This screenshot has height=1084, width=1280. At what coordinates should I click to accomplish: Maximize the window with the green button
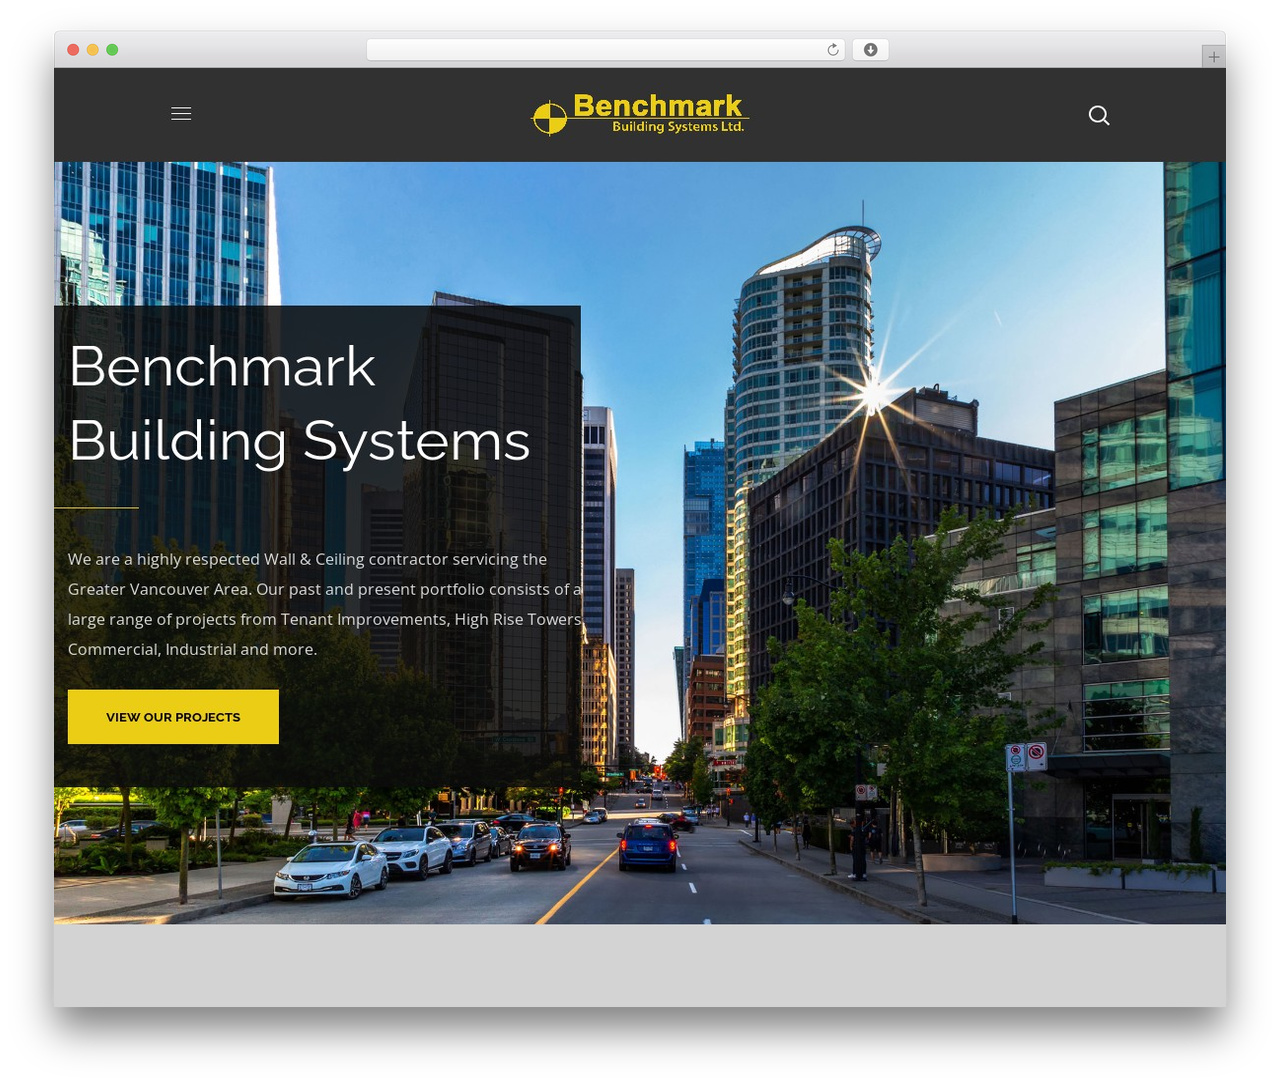pyautogui.click(x=112, y=50)
